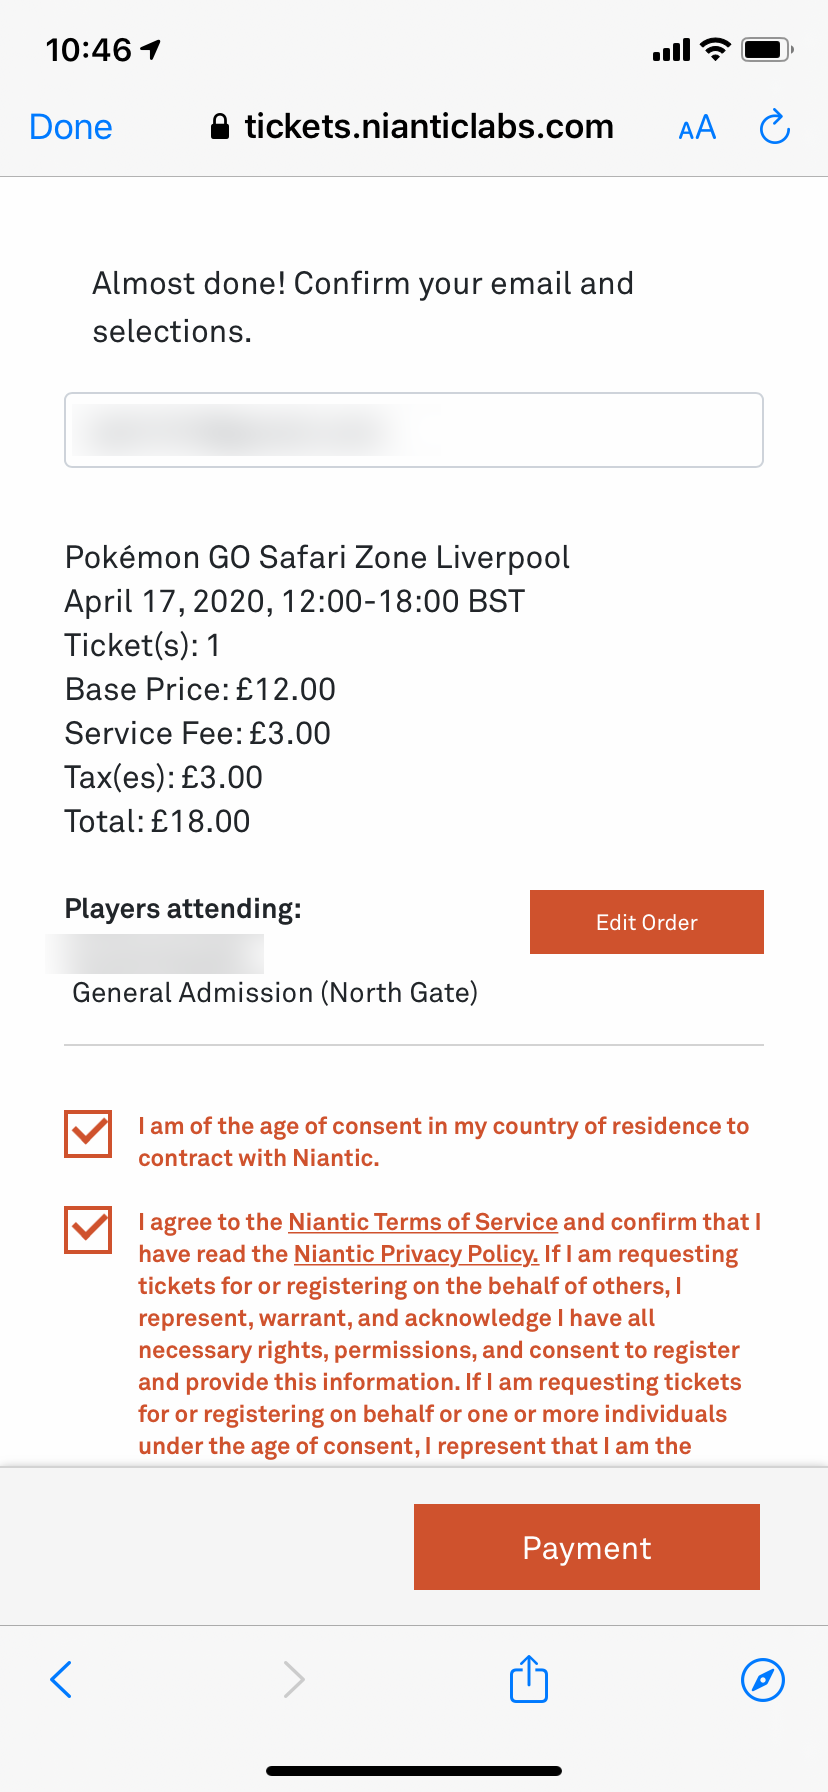Proceed with the Payment button

coord(587,1547)
